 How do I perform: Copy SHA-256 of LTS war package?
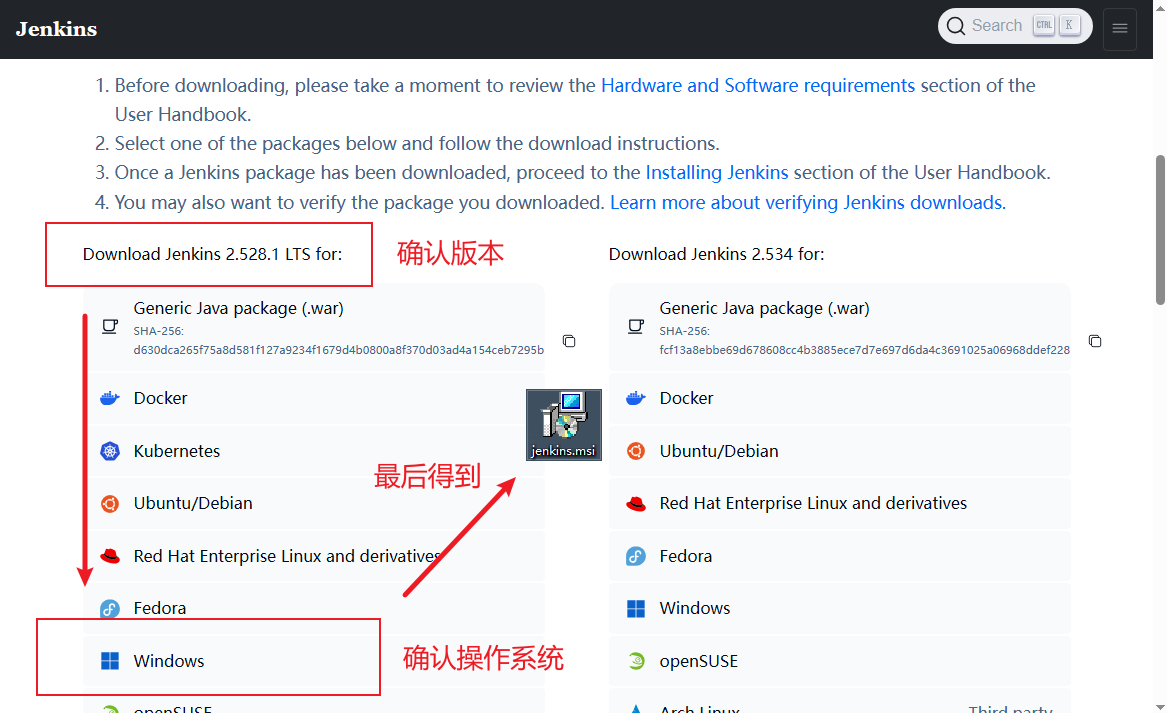569,341
